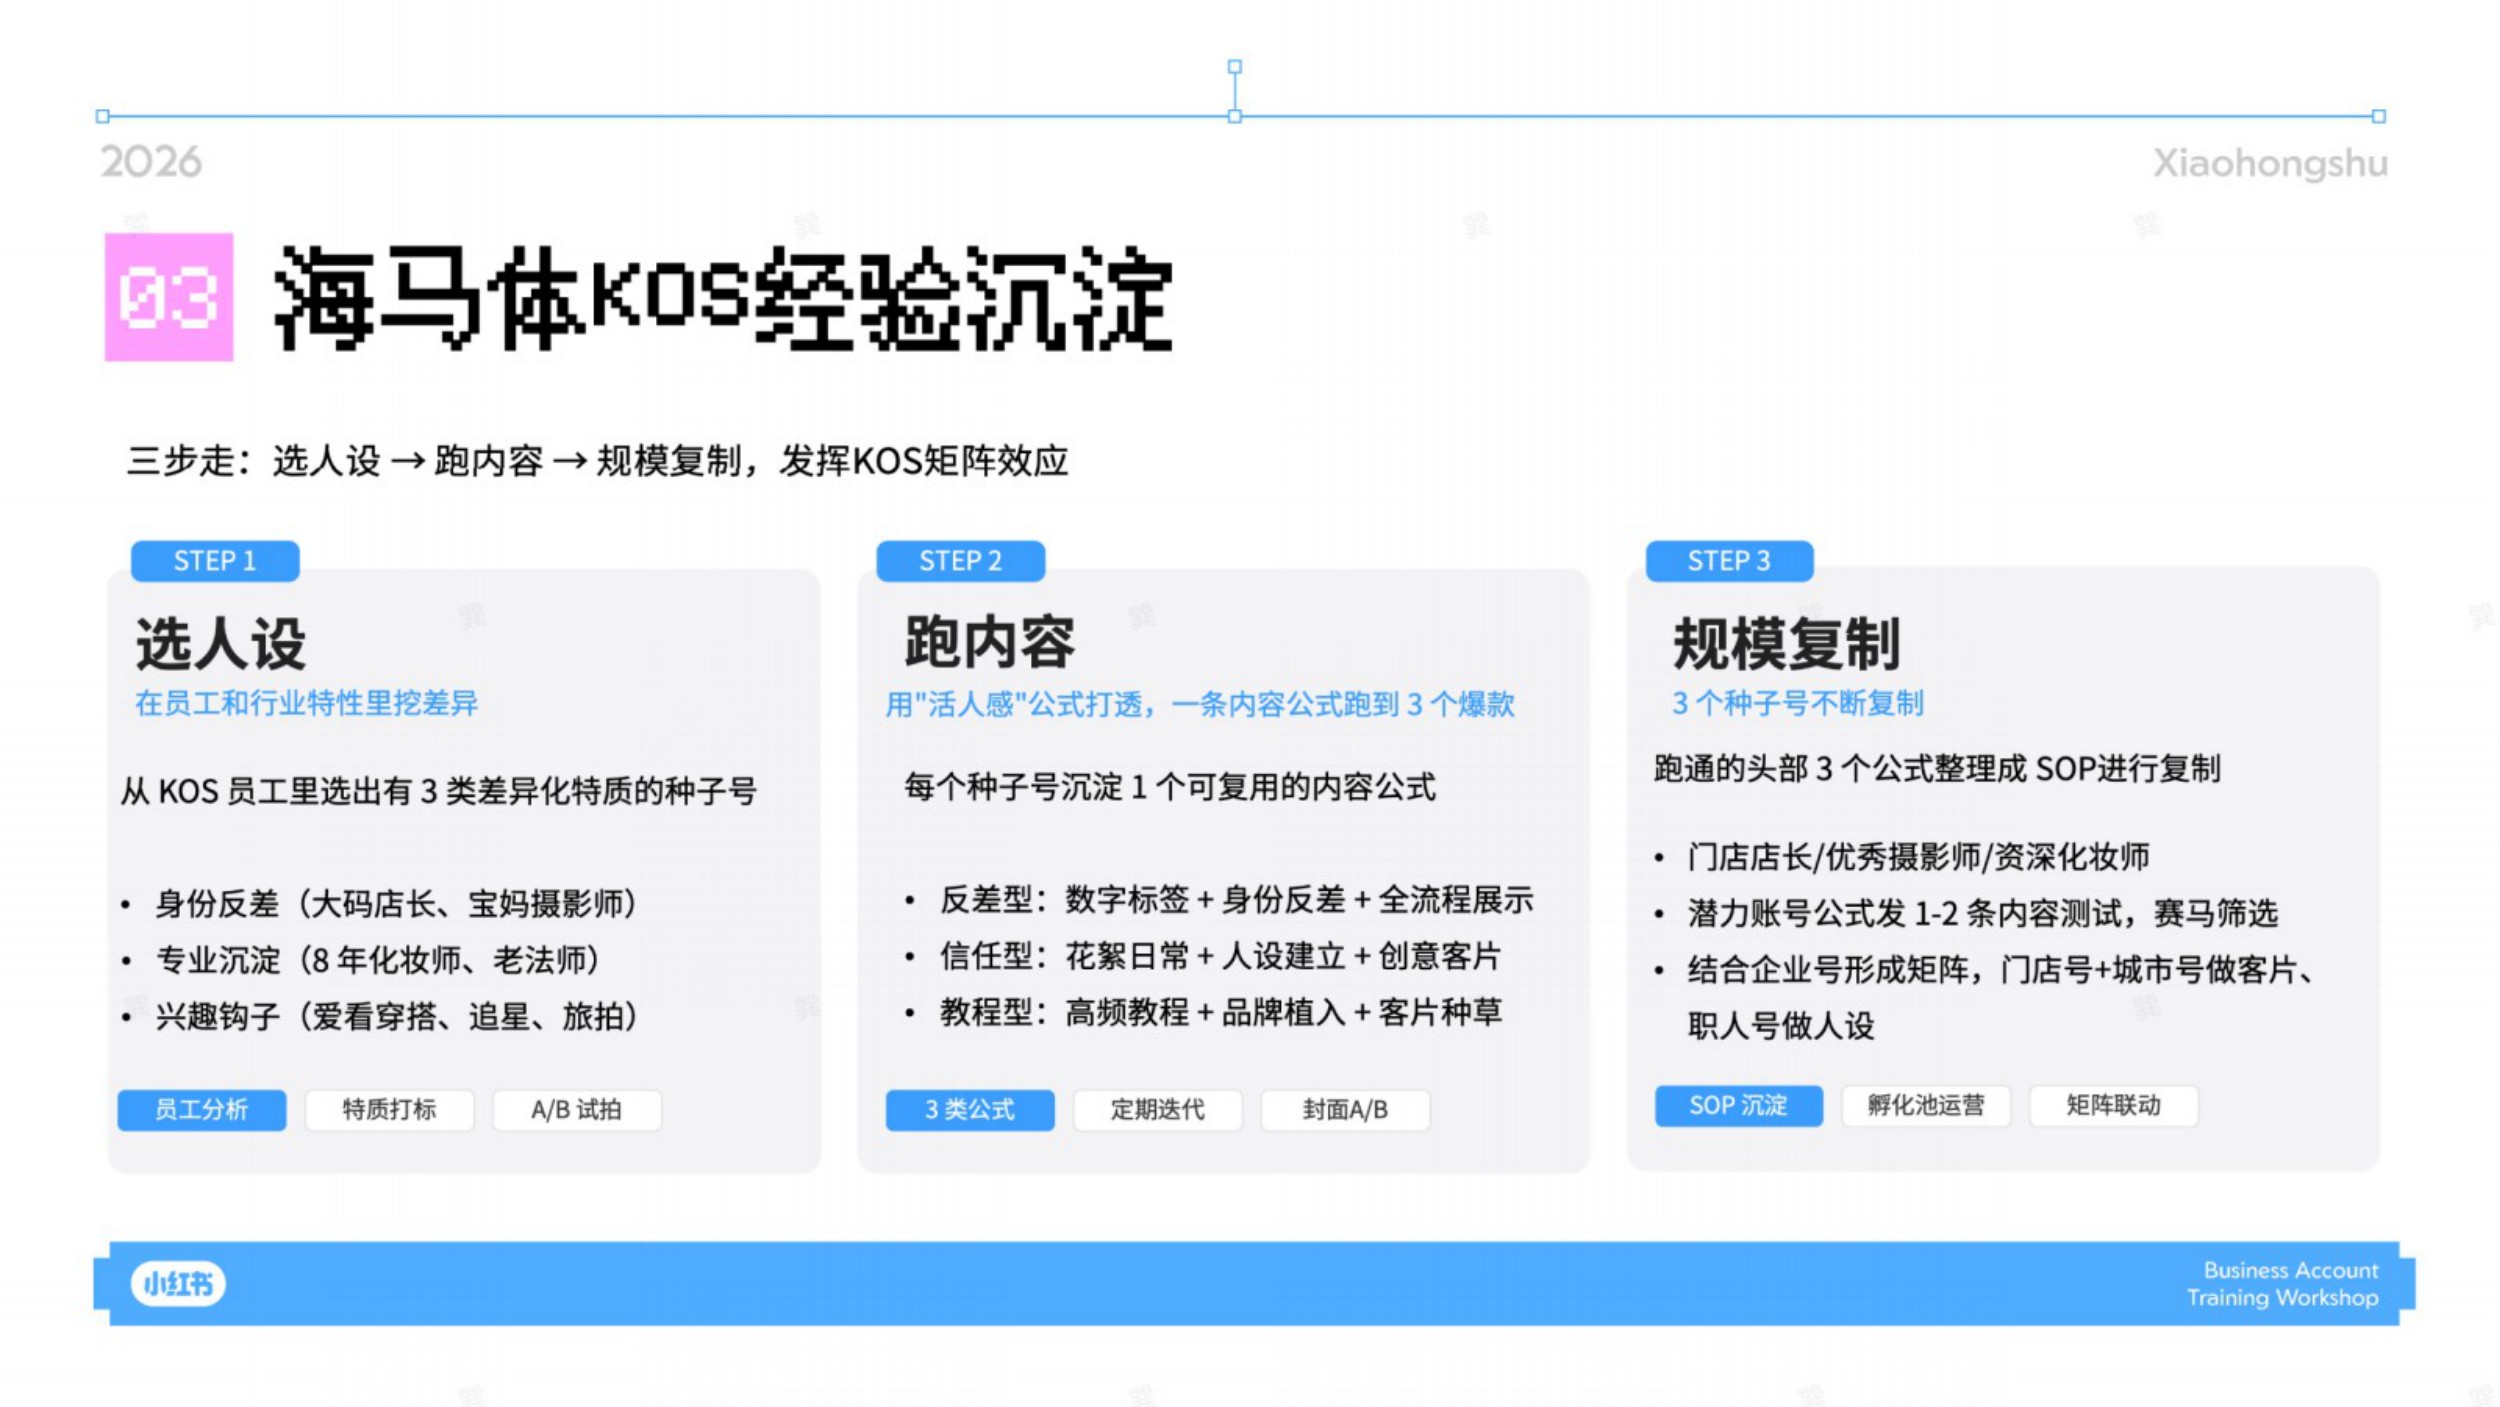Click the 员工分析 blue tag button
The width and height of the screenshot is (2500, 1407).
[x=201, y=1110]
